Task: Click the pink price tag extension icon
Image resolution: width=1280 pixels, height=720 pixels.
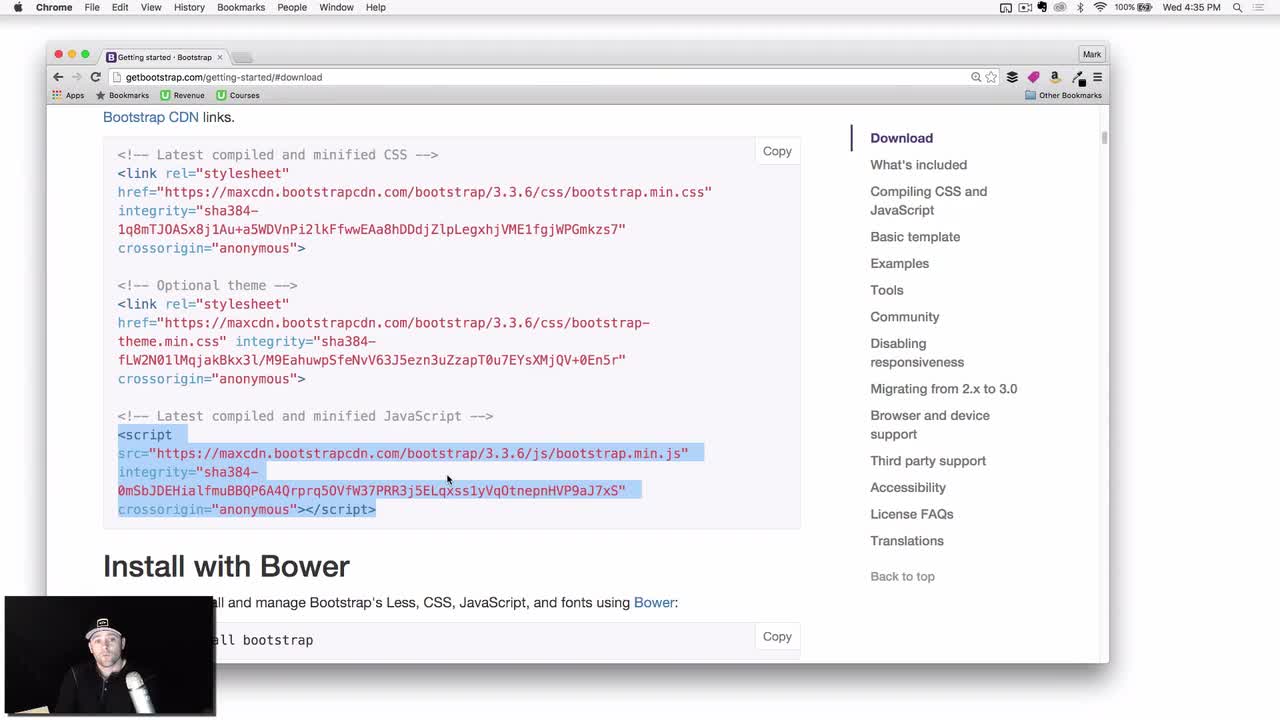Action: point(1033,77)
